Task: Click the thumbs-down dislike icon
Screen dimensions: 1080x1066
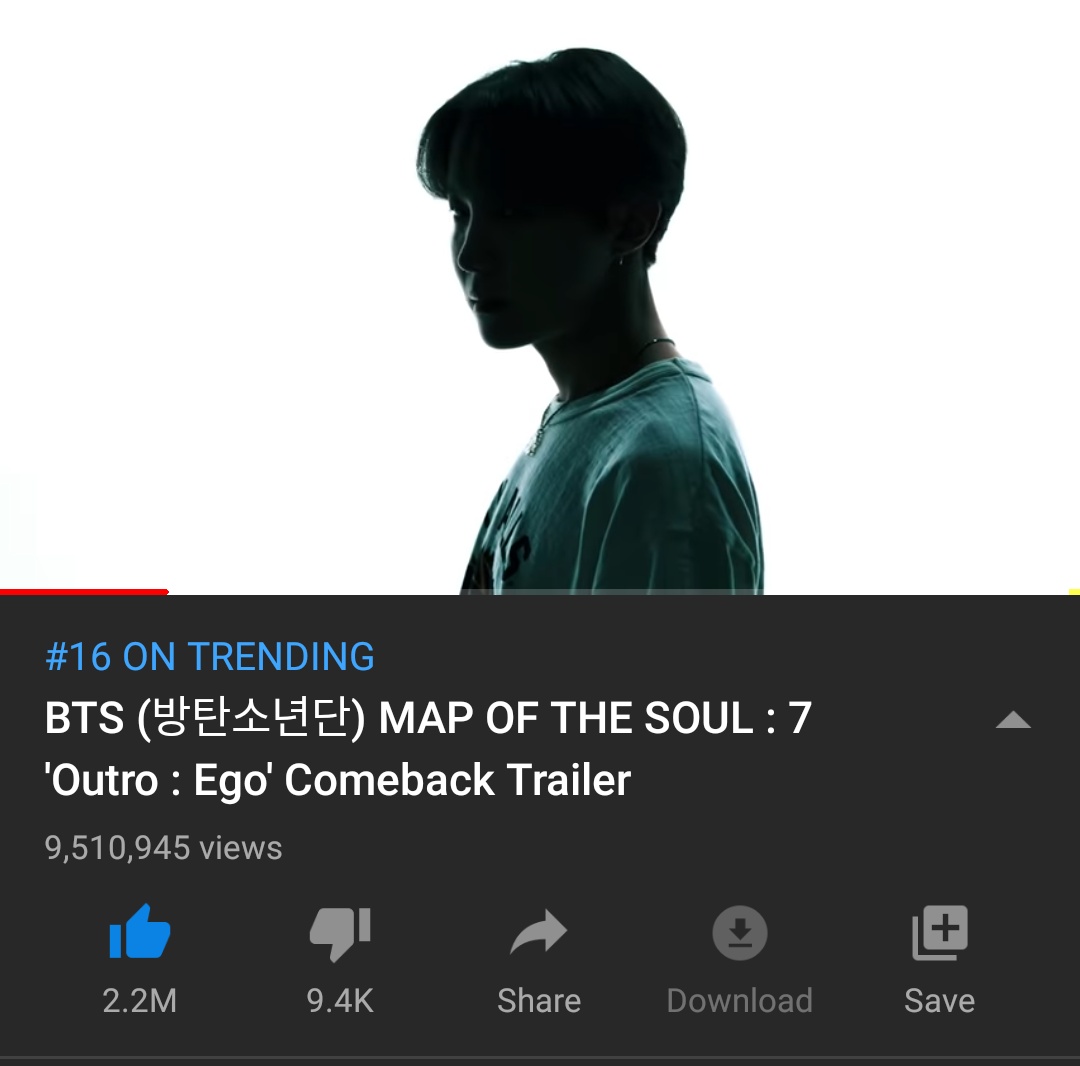Action: pyautogui.click(x=340, y=934)
